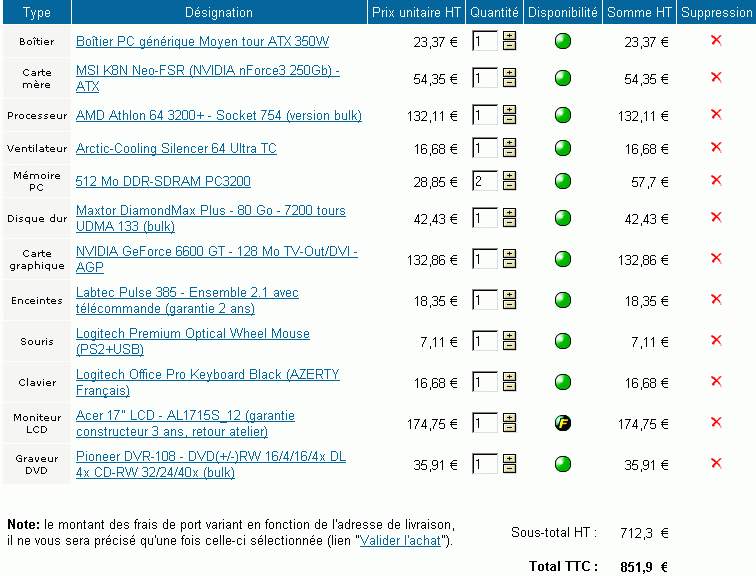
Task: Click green availability dot for Mémoire PC
Action: pyautogui.click(x=563, y=182)
